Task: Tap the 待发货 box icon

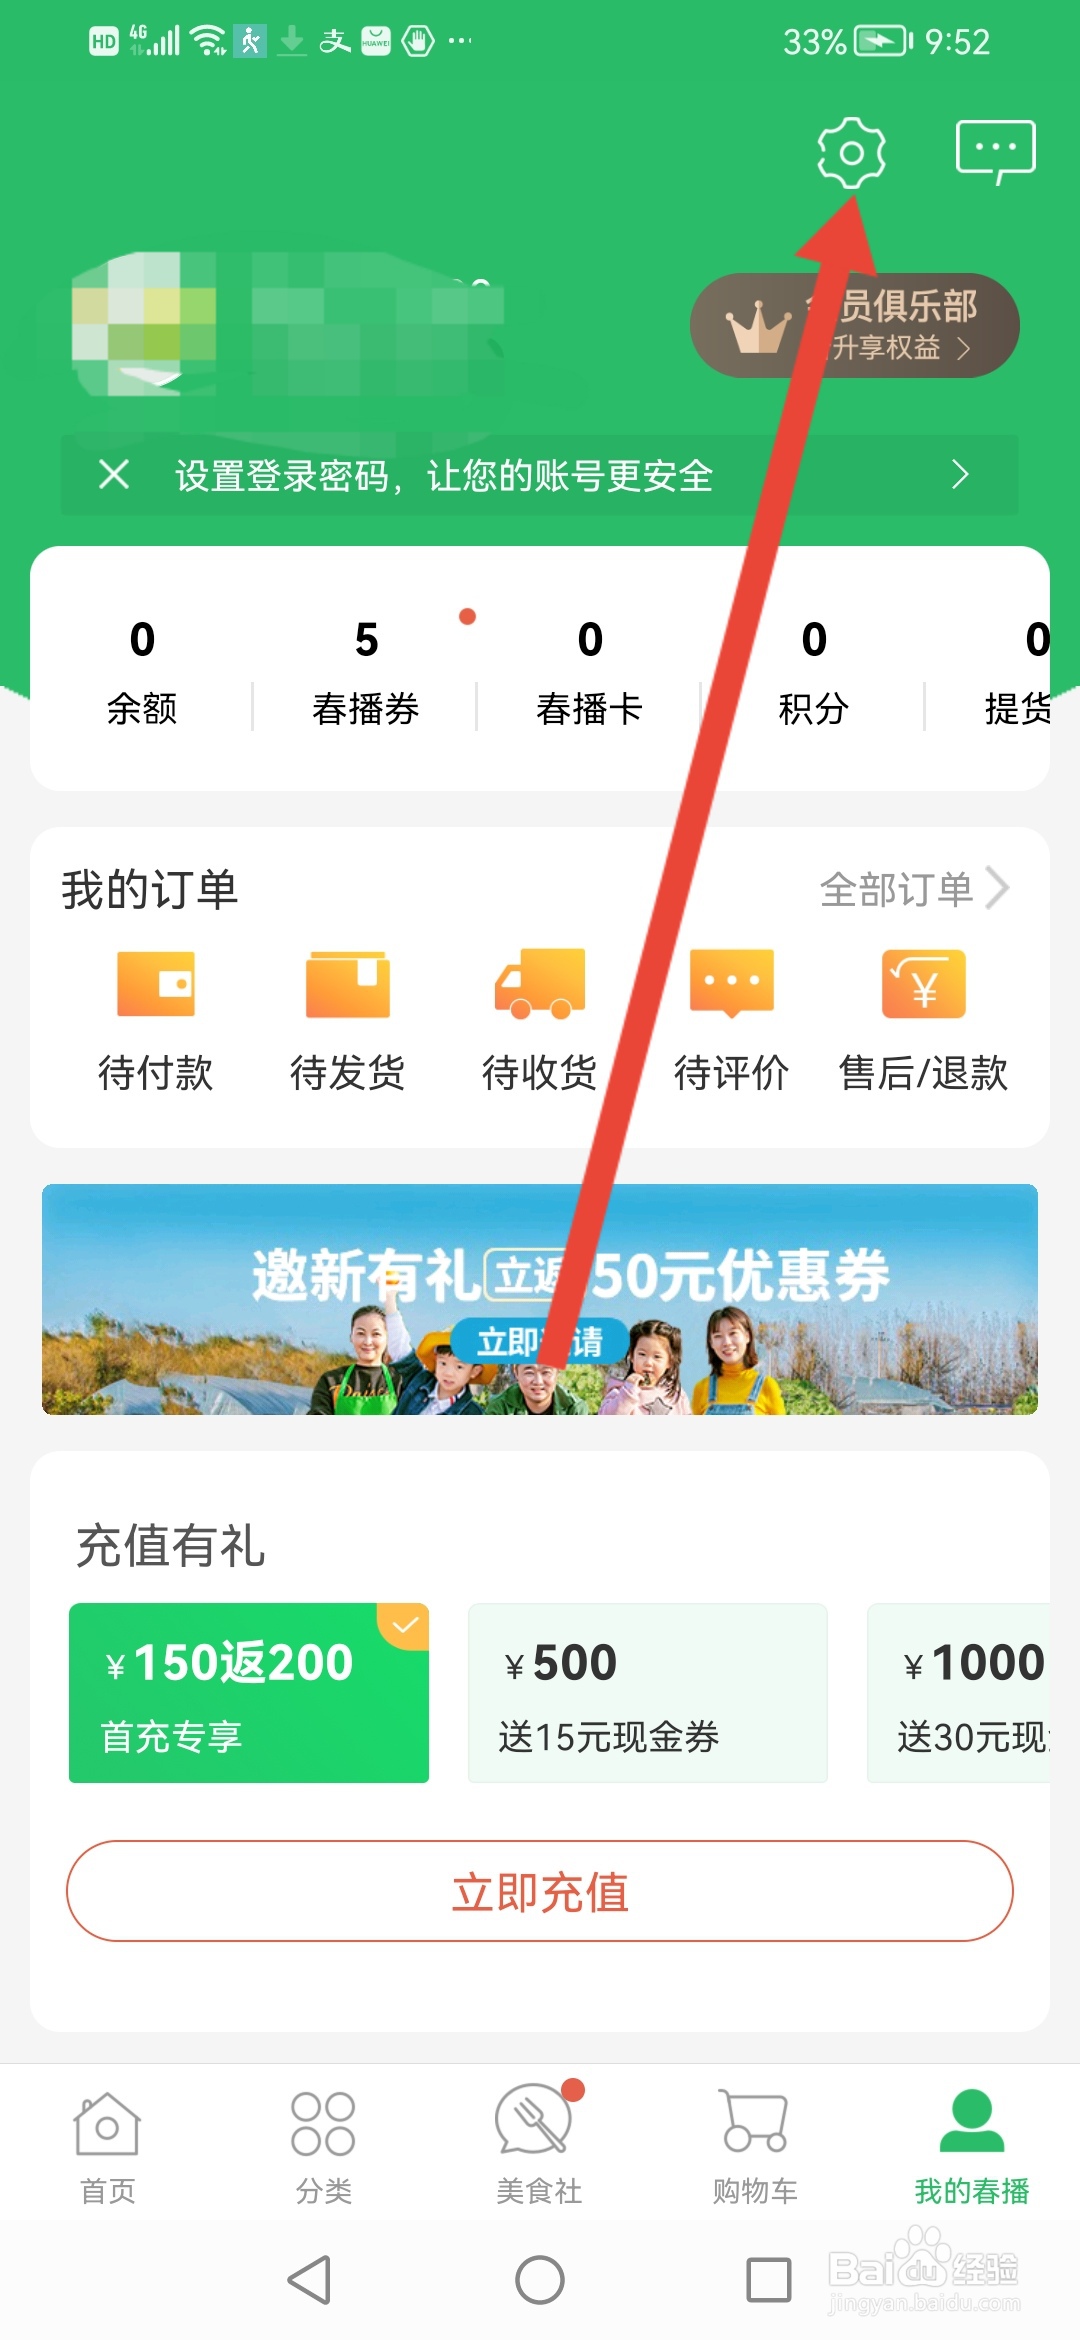Action: point(348,984)
